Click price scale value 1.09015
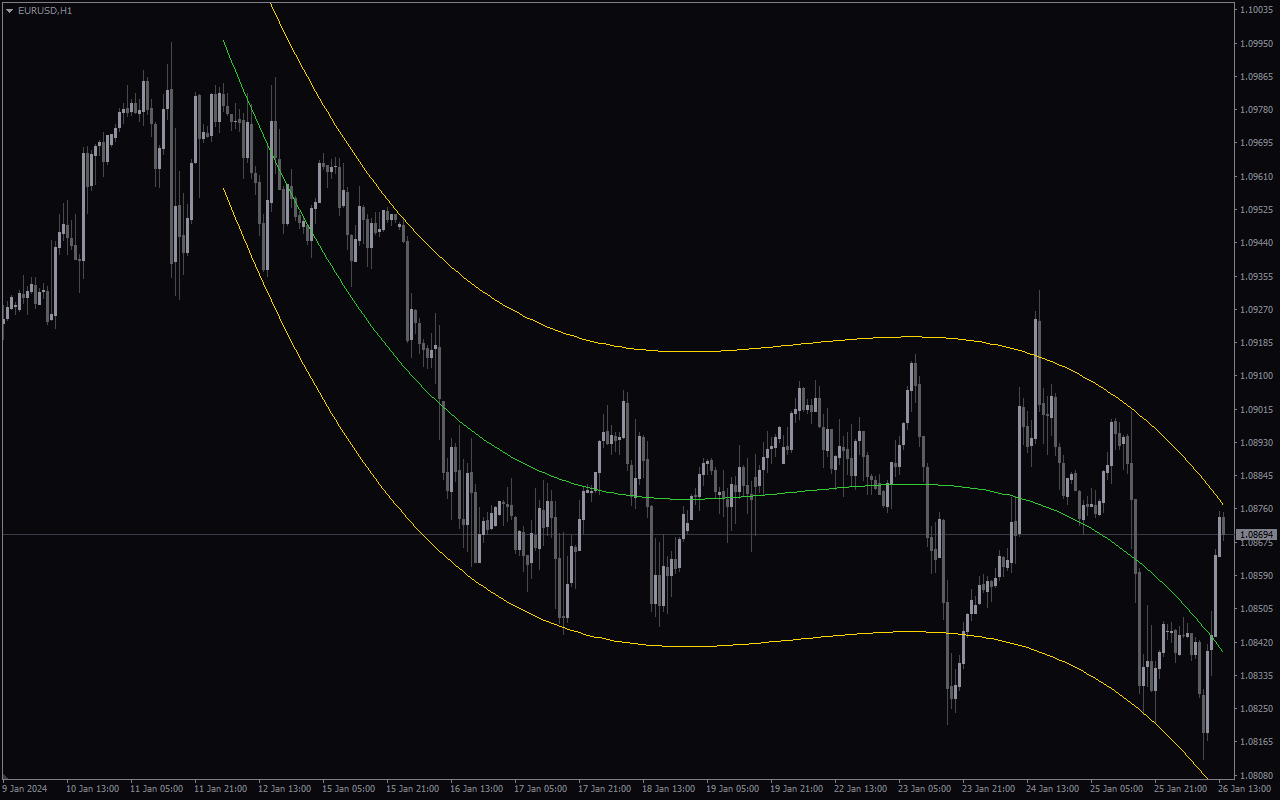1280x800 pixels. pyautogui.click(x=1256, y=409)
